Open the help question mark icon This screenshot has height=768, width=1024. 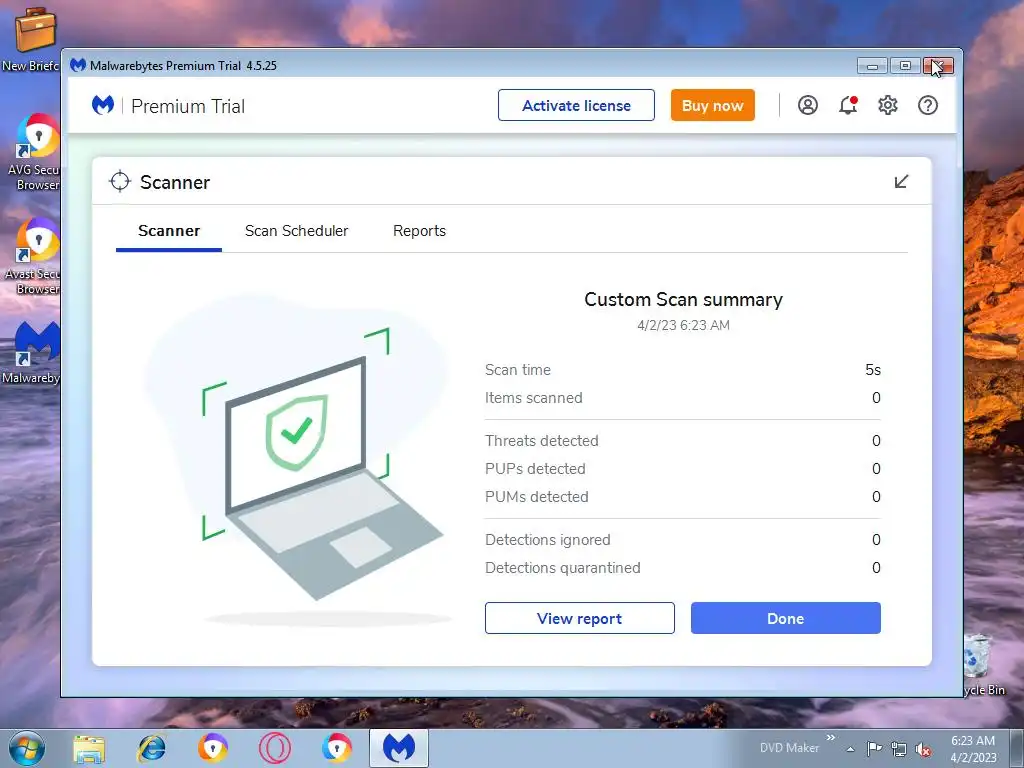tap(927, 105)
